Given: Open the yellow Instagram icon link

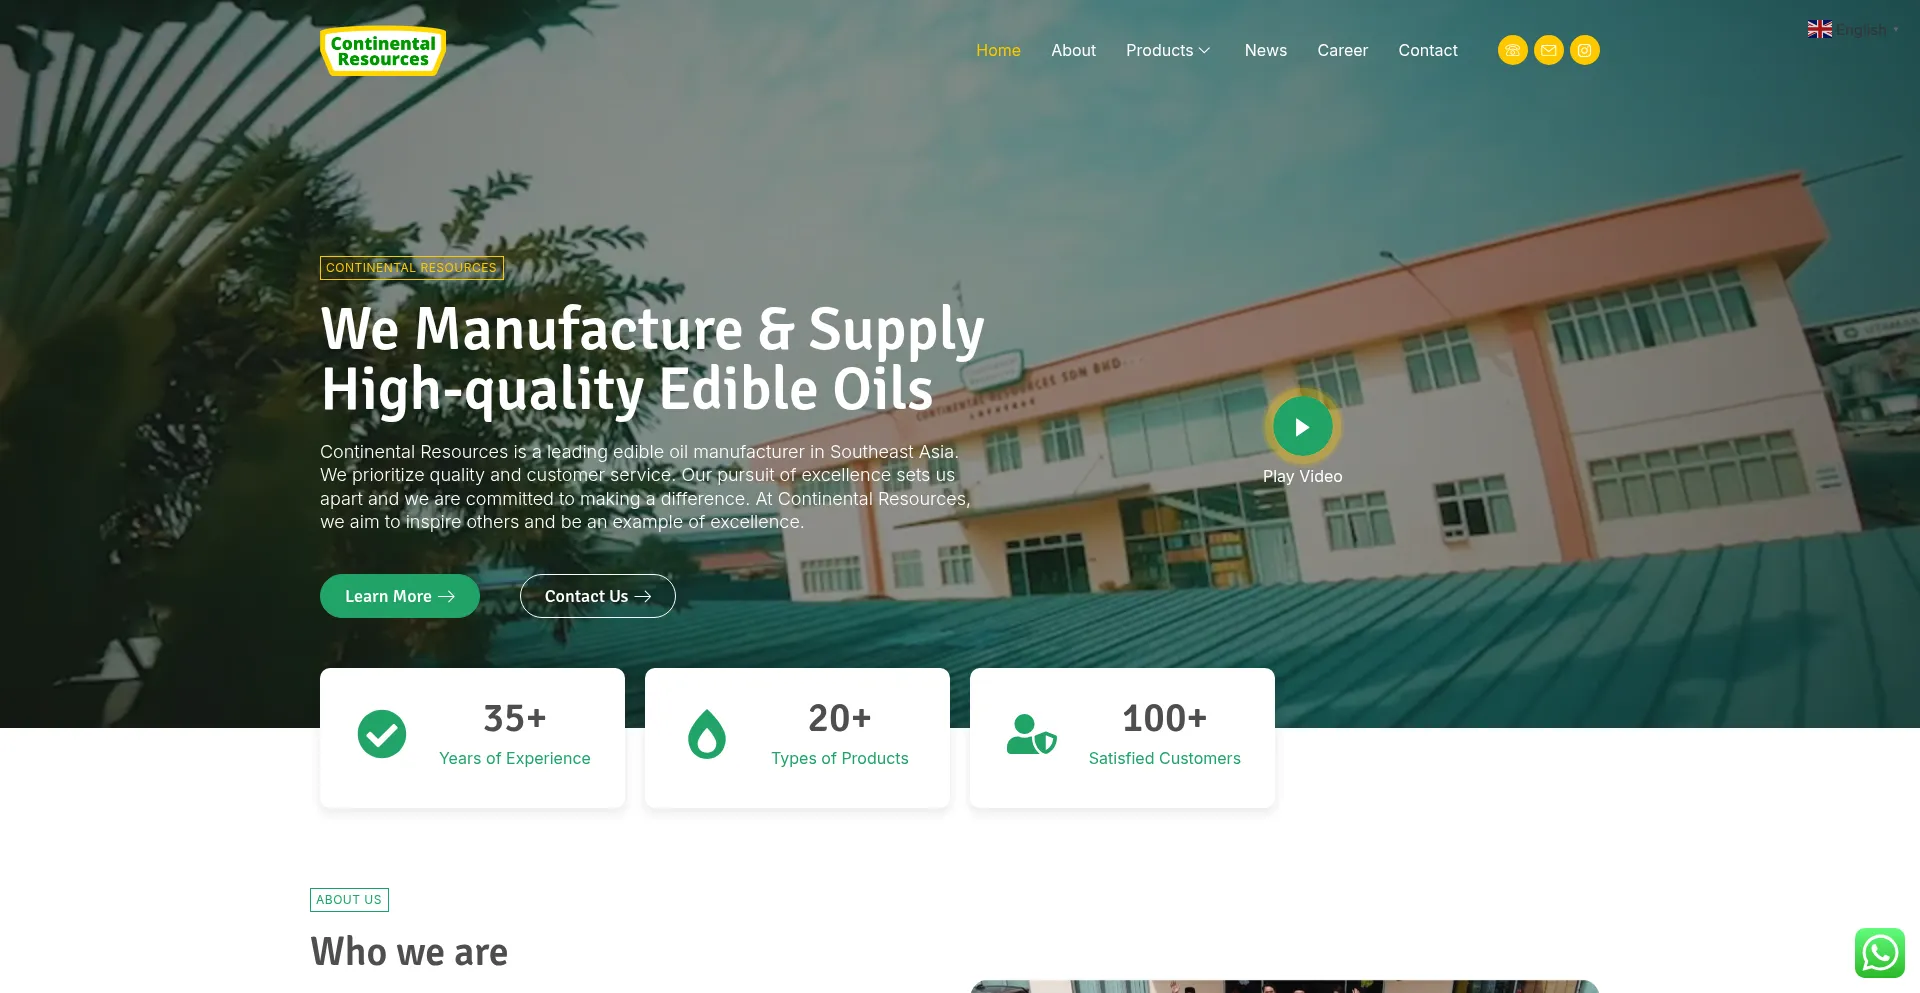Looking at the screenshot, I should pos(1584,50).
